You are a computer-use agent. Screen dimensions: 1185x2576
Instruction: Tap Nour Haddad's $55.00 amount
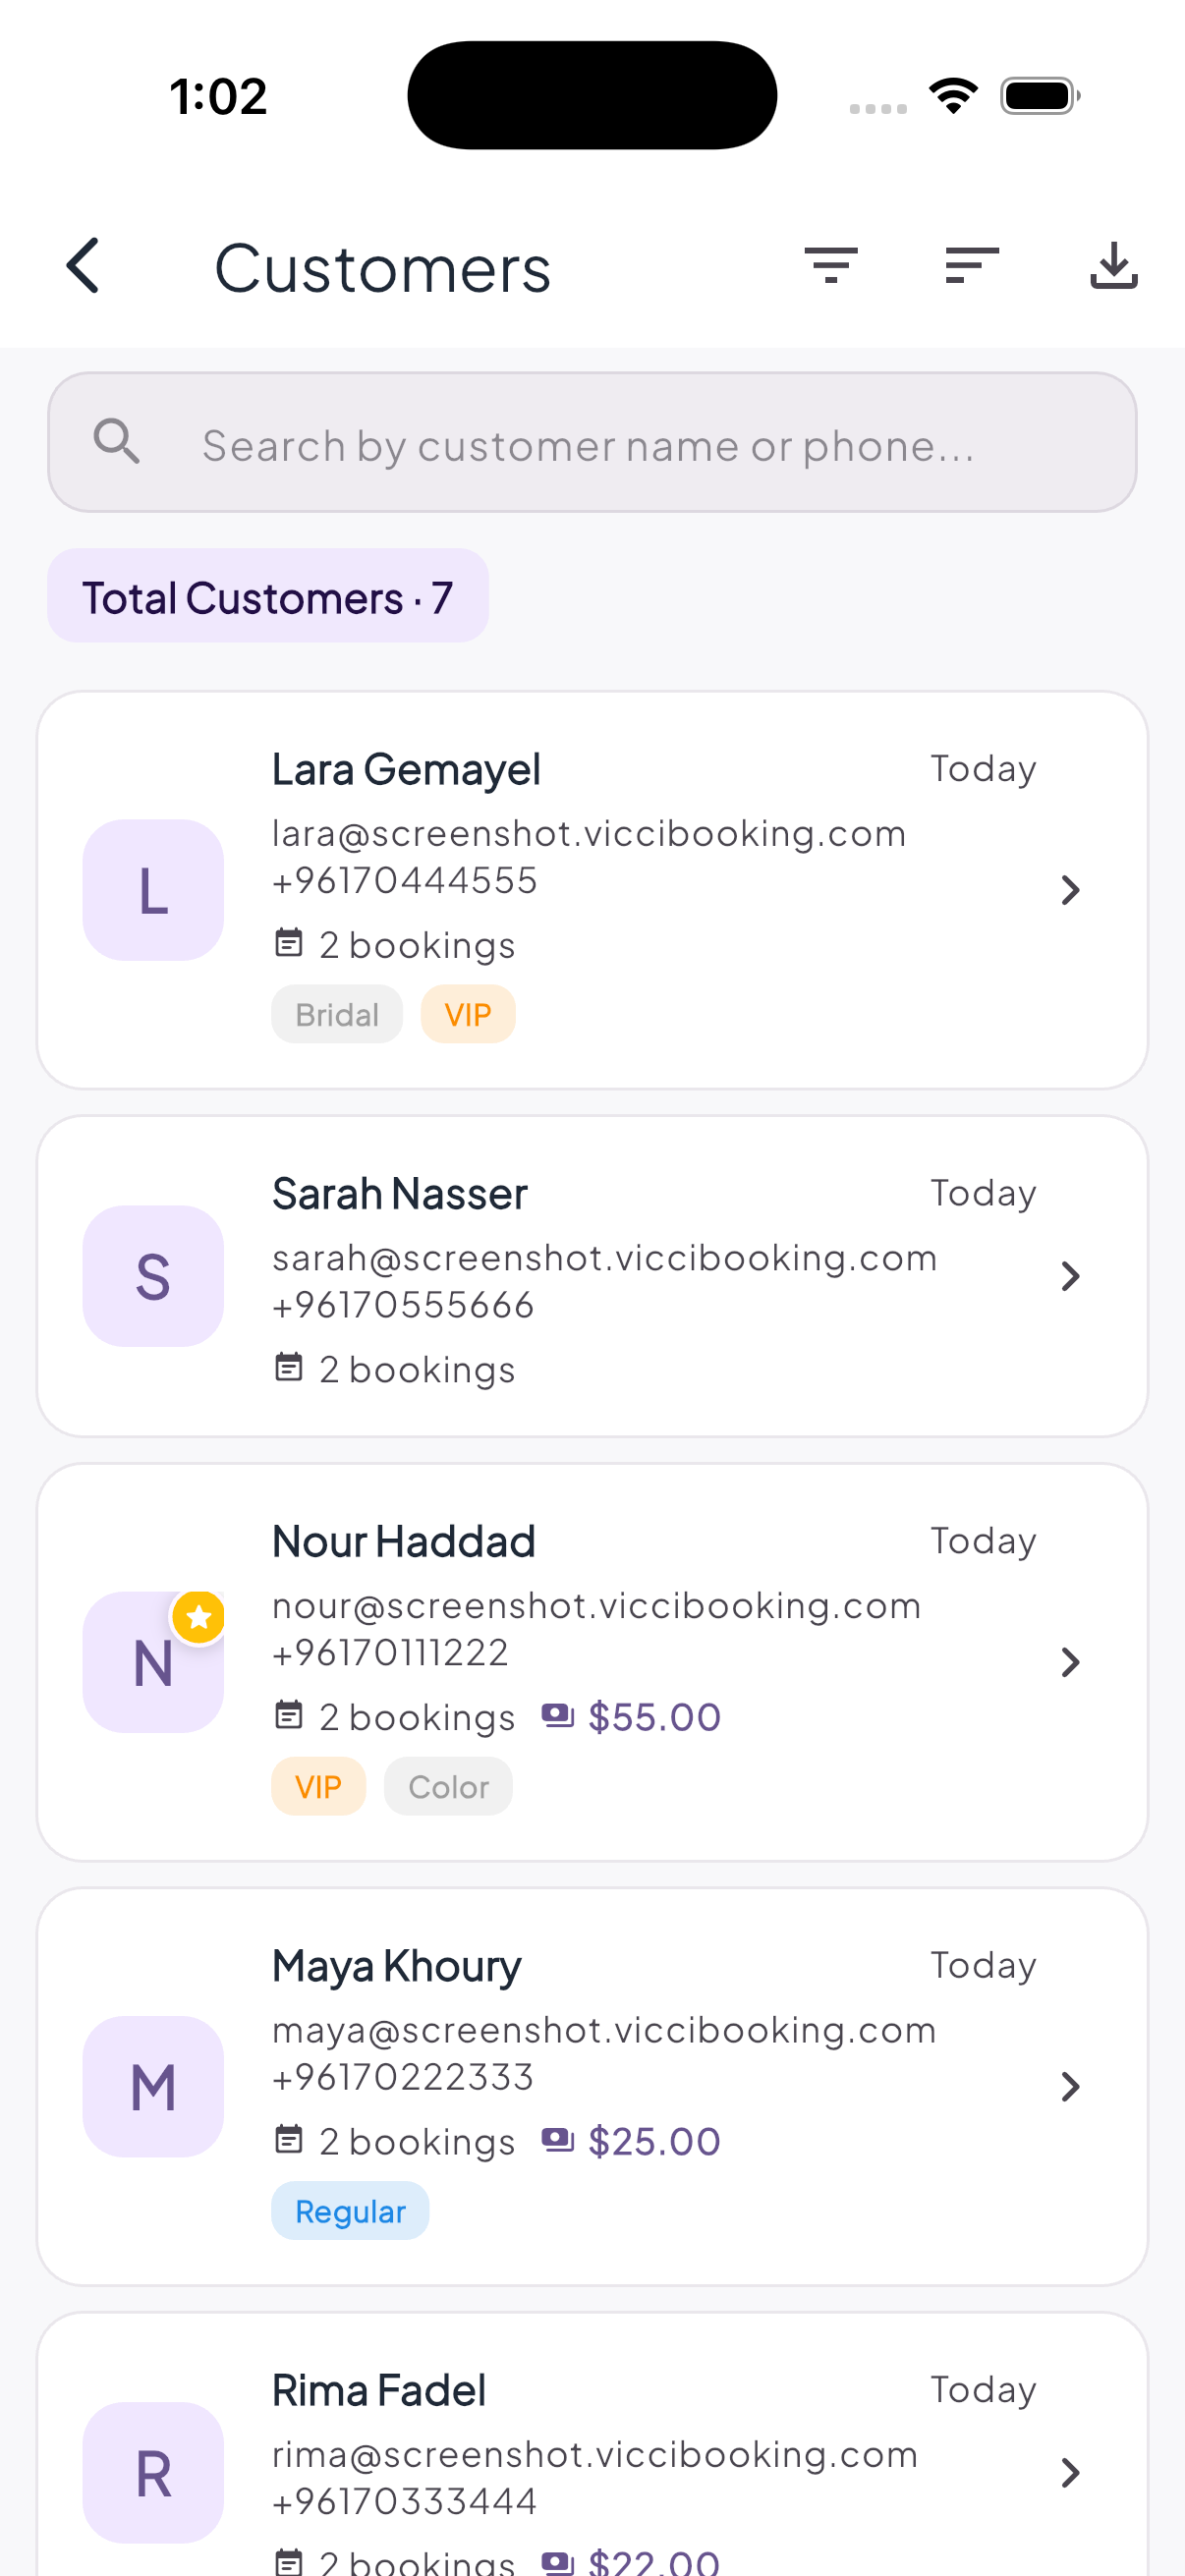tap(654, 1717)
